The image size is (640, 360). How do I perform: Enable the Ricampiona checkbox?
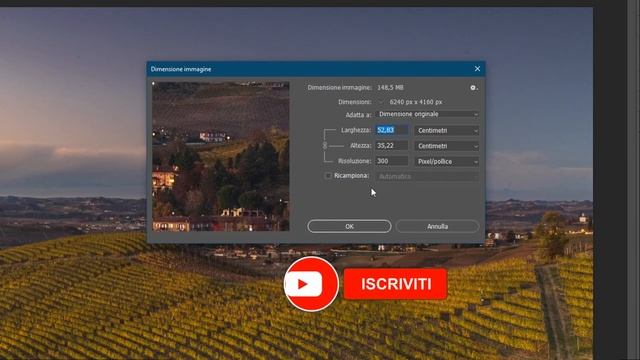[328, 176]
